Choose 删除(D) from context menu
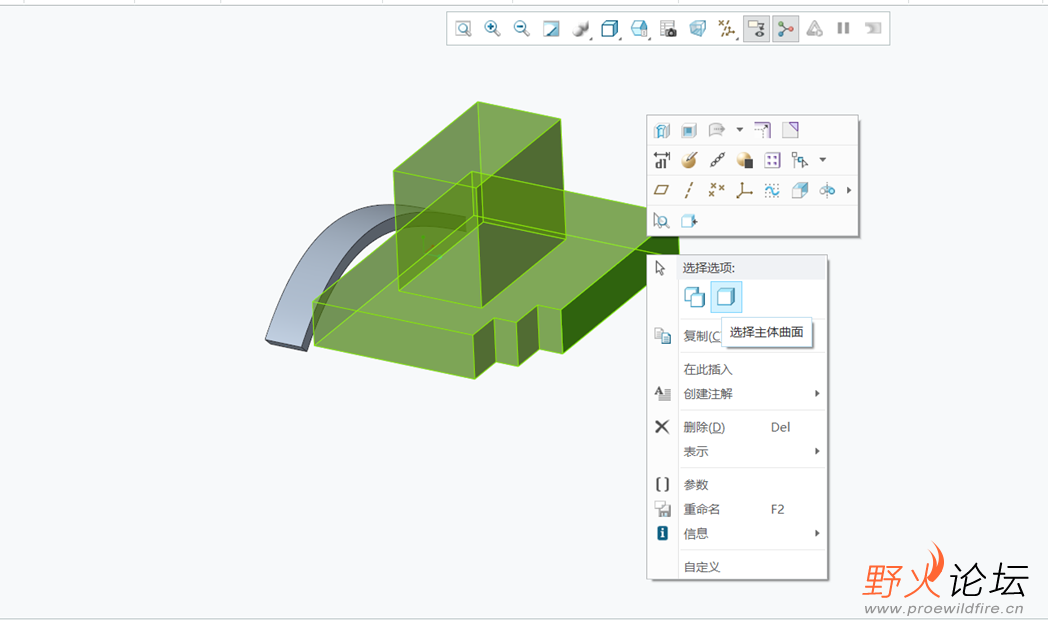1048x625 pixels. [704, 427]
